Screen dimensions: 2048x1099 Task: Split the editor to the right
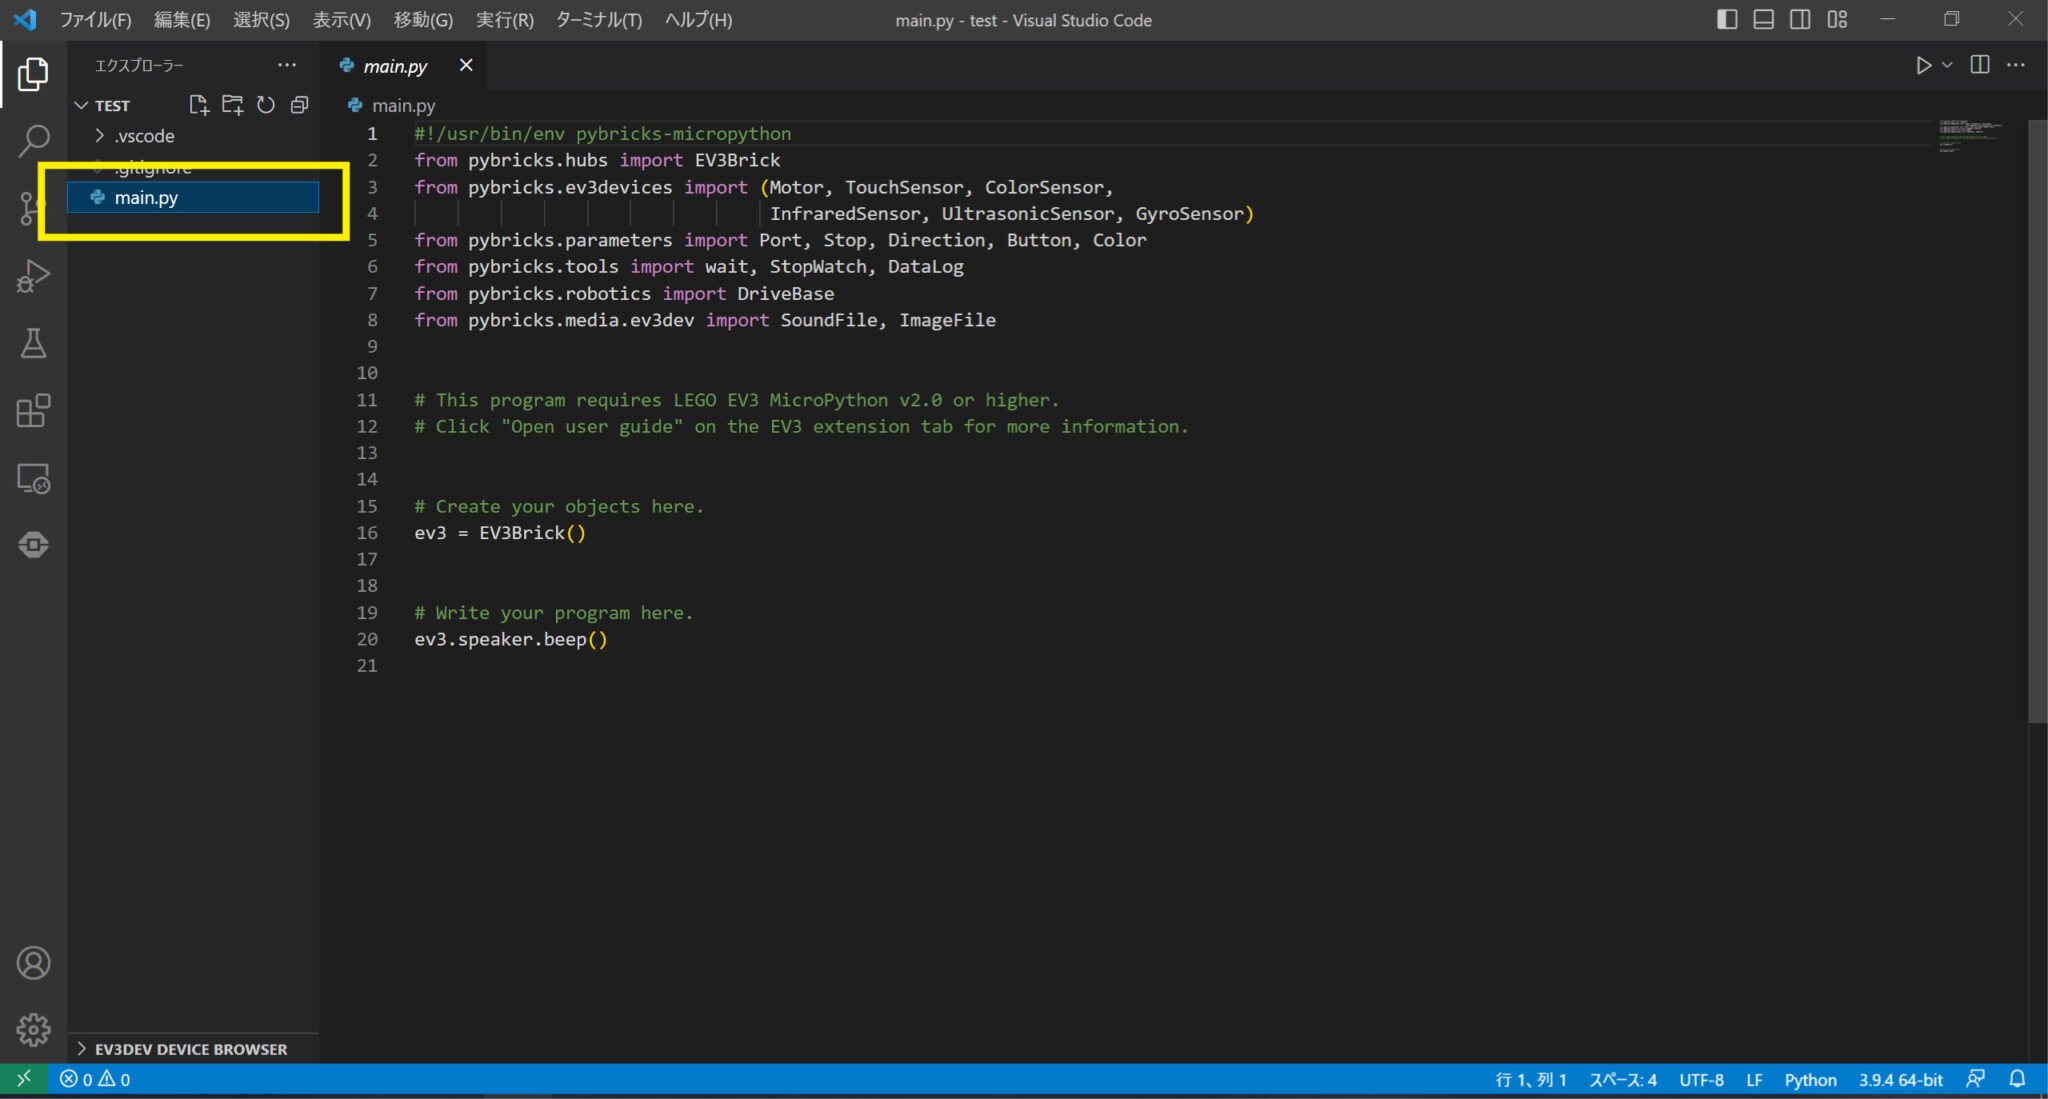click(1980, 65)
